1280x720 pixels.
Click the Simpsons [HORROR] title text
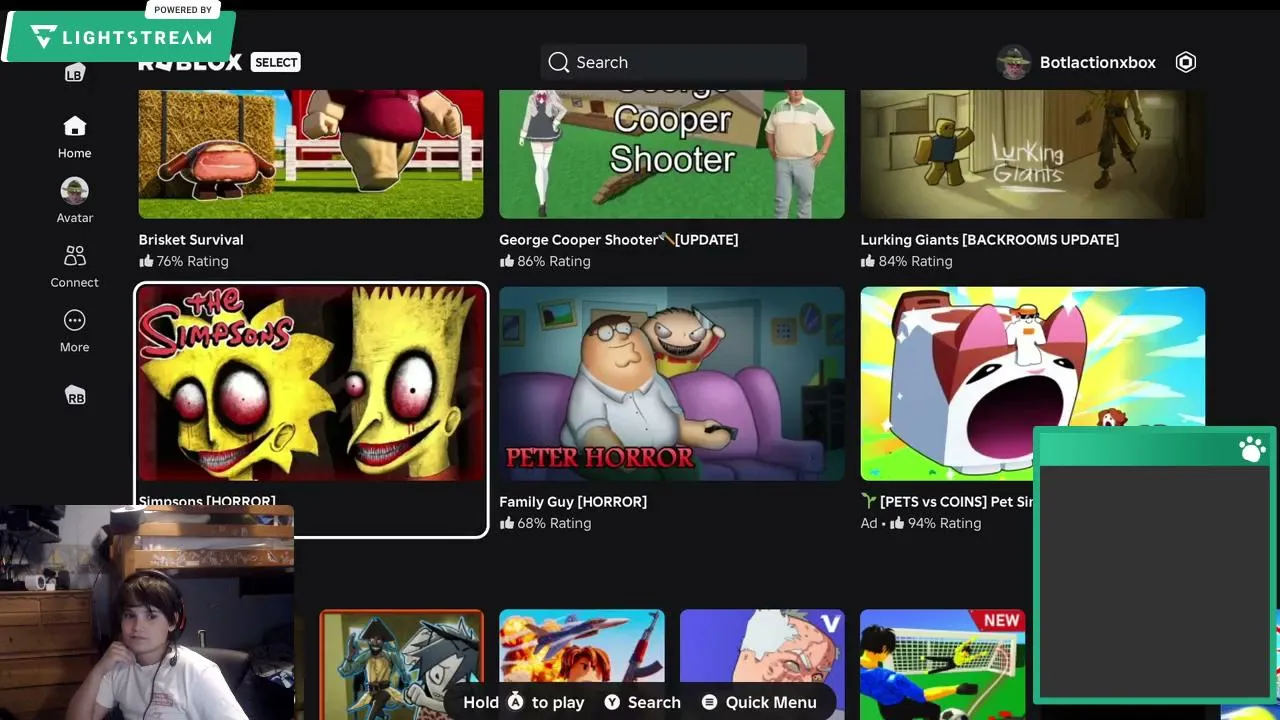207,502
